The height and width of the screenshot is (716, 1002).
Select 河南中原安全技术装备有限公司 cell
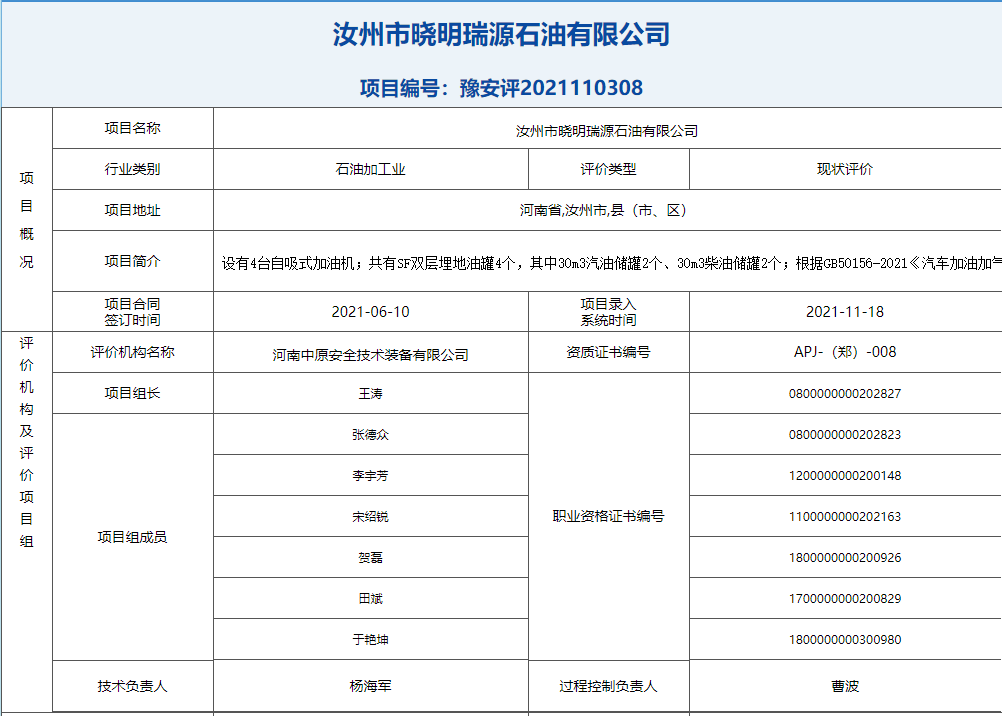click(371, 352)
